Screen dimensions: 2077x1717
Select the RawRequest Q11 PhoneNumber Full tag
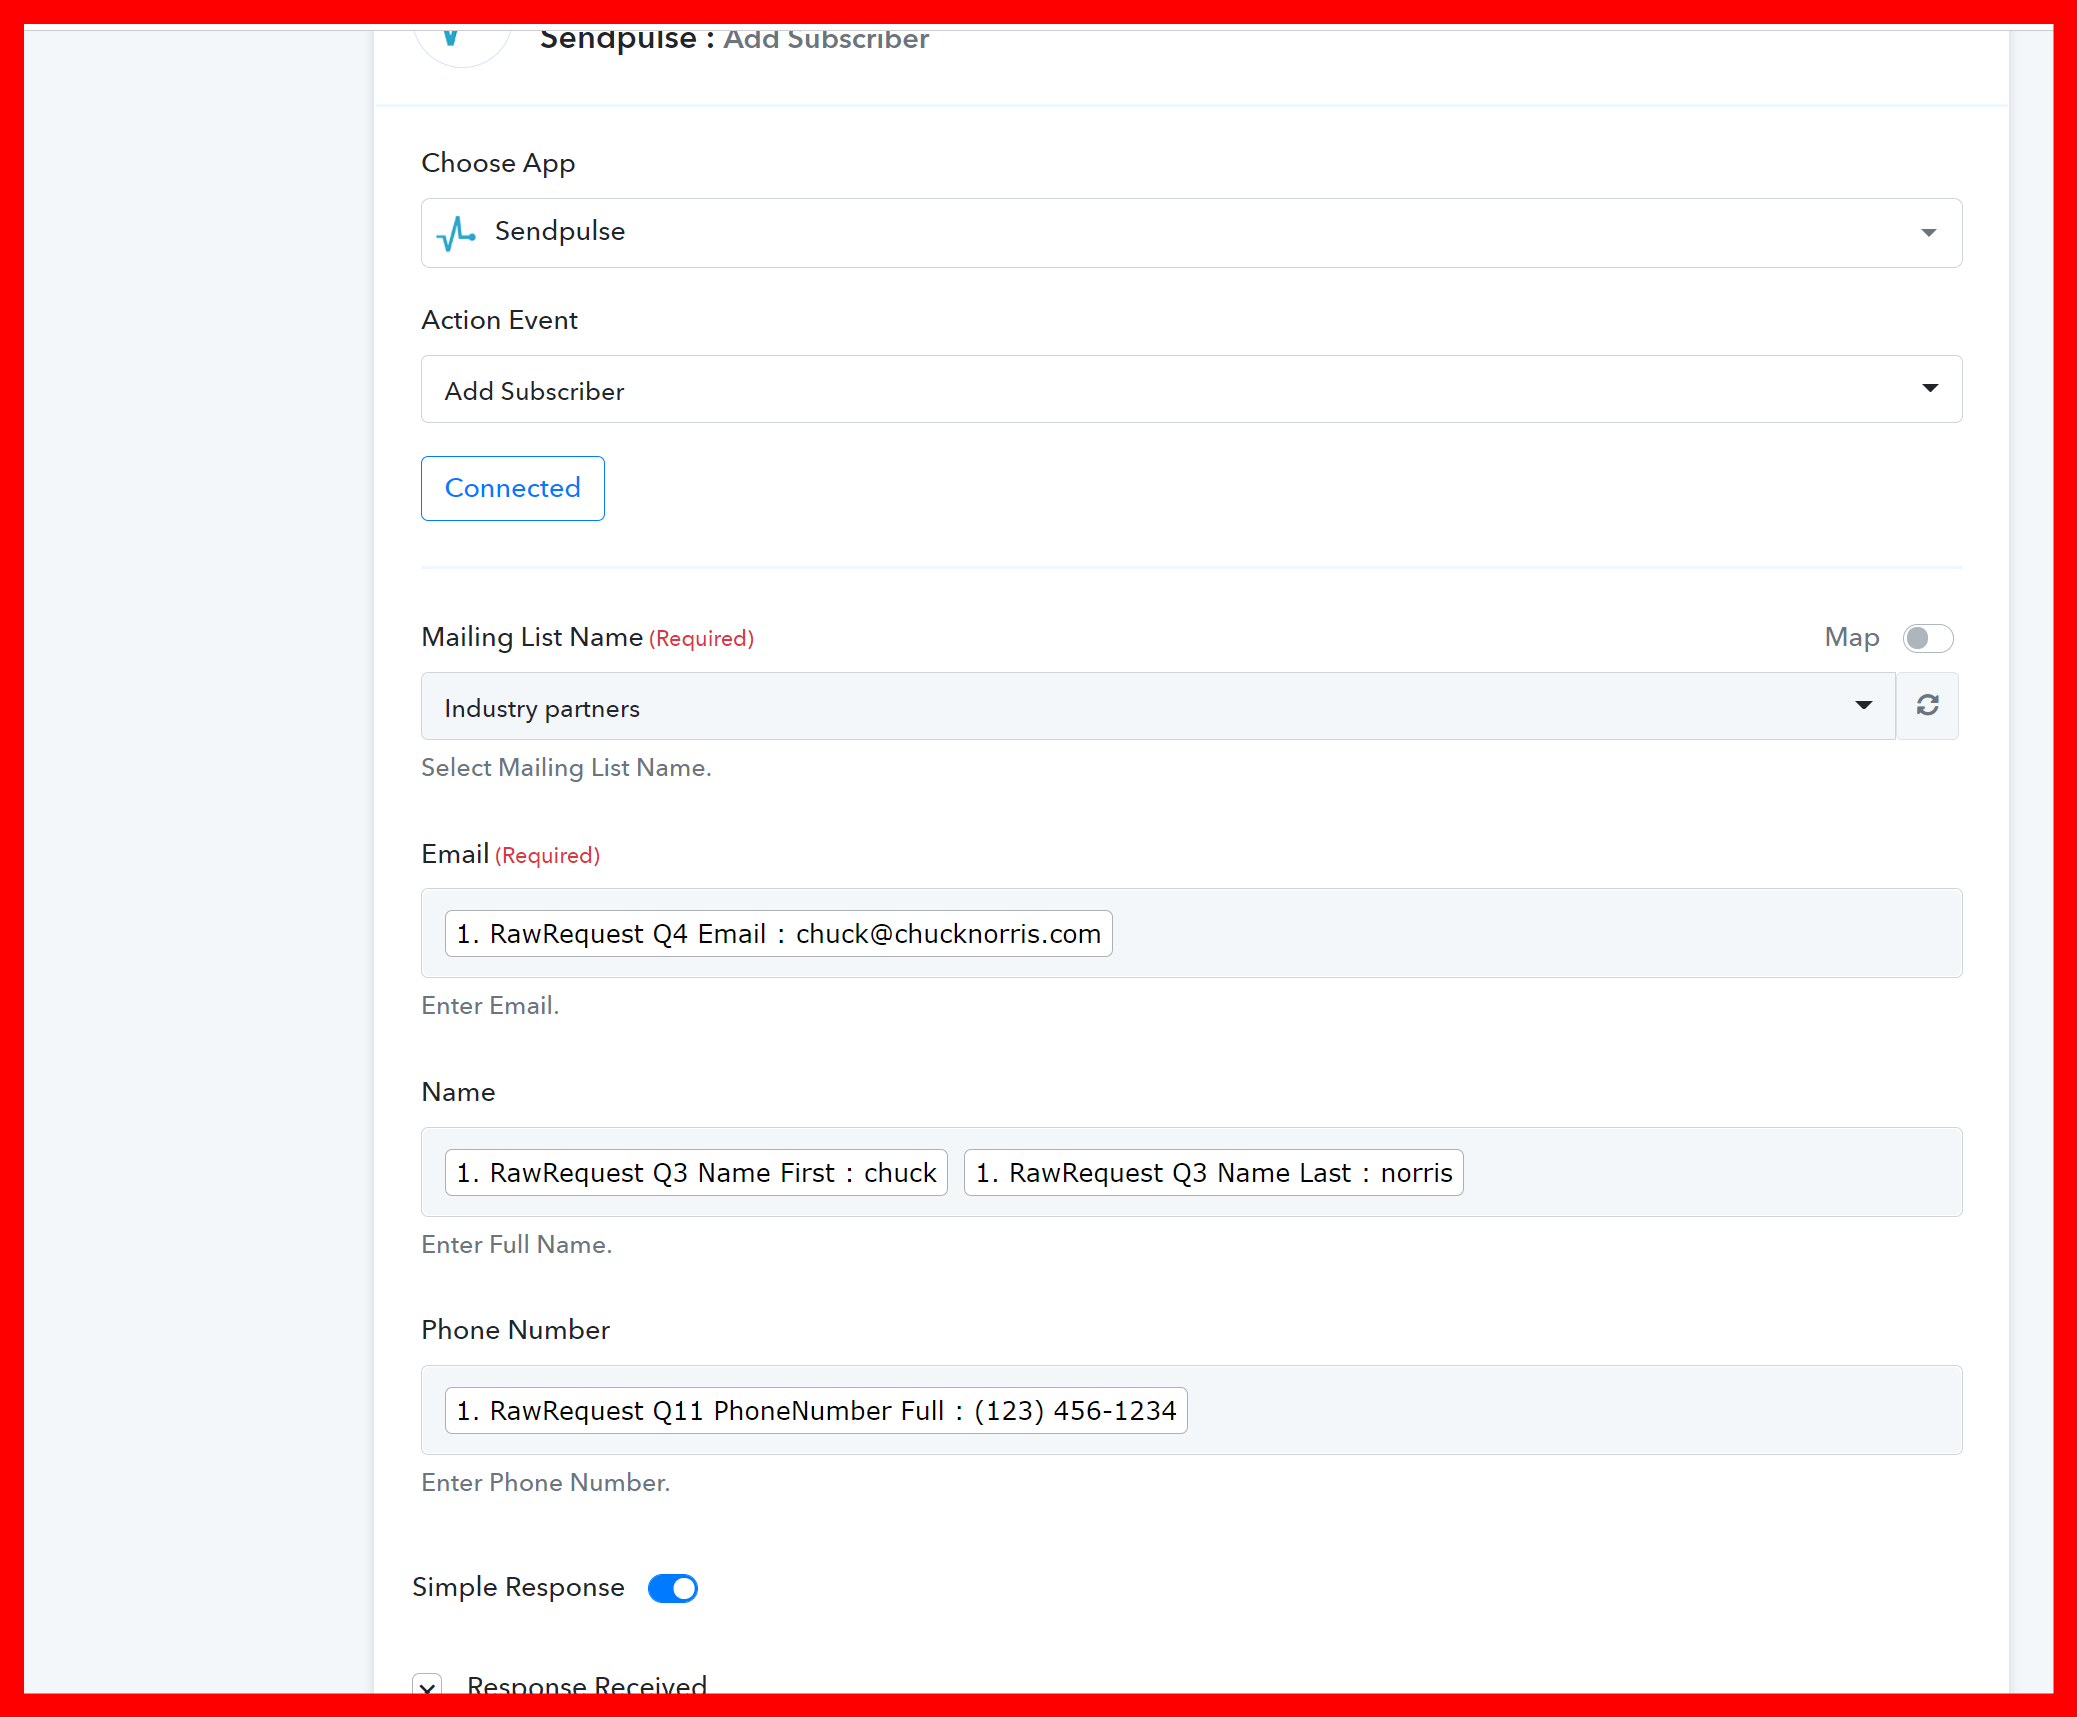click(x=816, y=1410)
